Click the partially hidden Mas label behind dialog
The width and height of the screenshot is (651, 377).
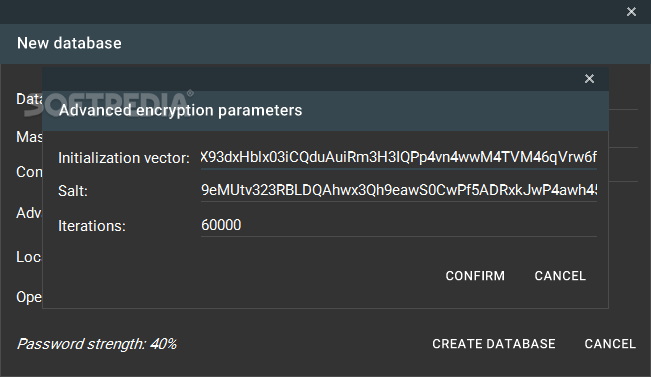tap(29, 137)
